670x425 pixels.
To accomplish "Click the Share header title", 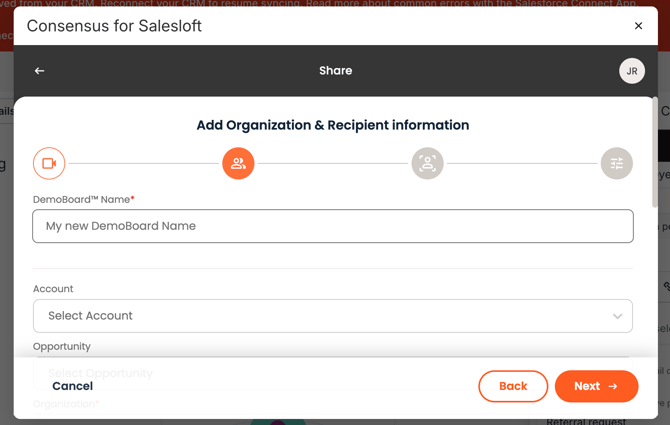I will pyautogui.click(x=335, y=71).
